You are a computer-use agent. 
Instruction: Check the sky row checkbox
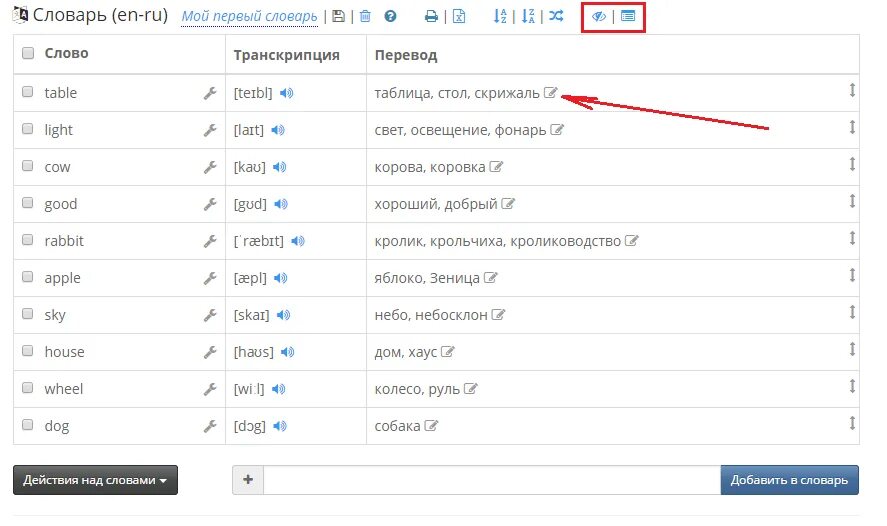[28, 313]
